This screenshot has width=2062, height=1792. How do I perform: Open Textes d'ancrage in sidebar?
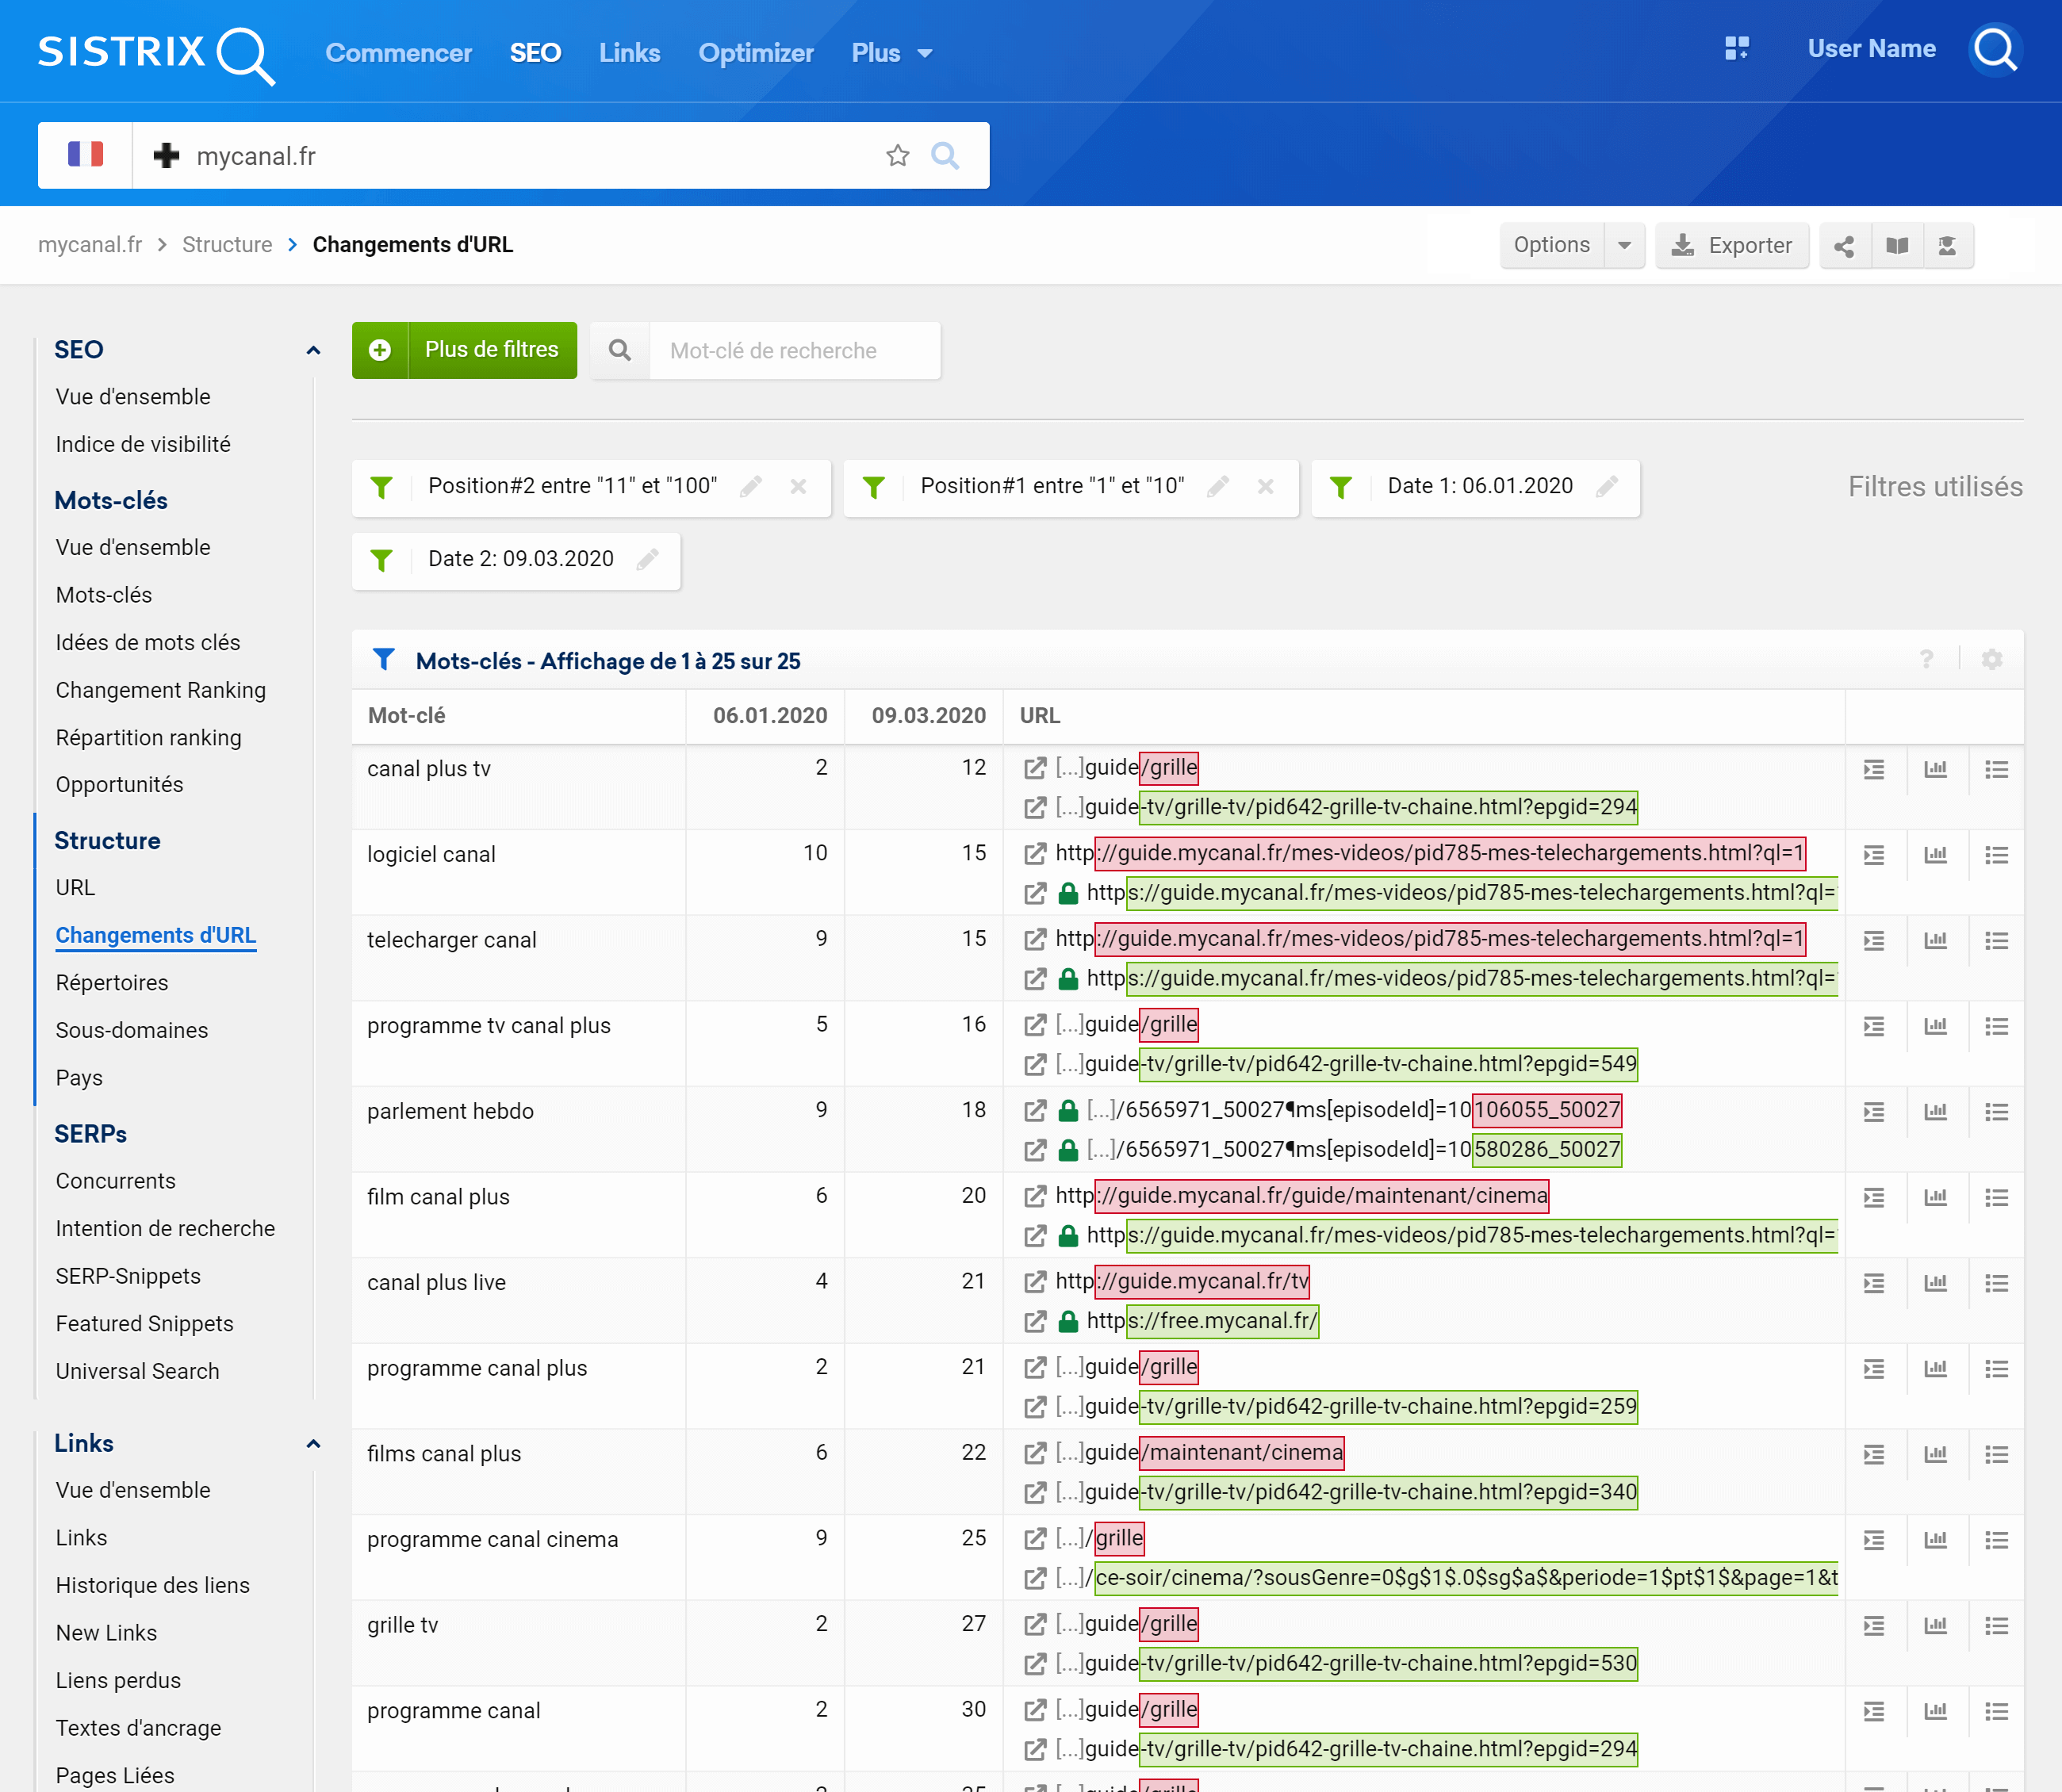point(139,1729)
